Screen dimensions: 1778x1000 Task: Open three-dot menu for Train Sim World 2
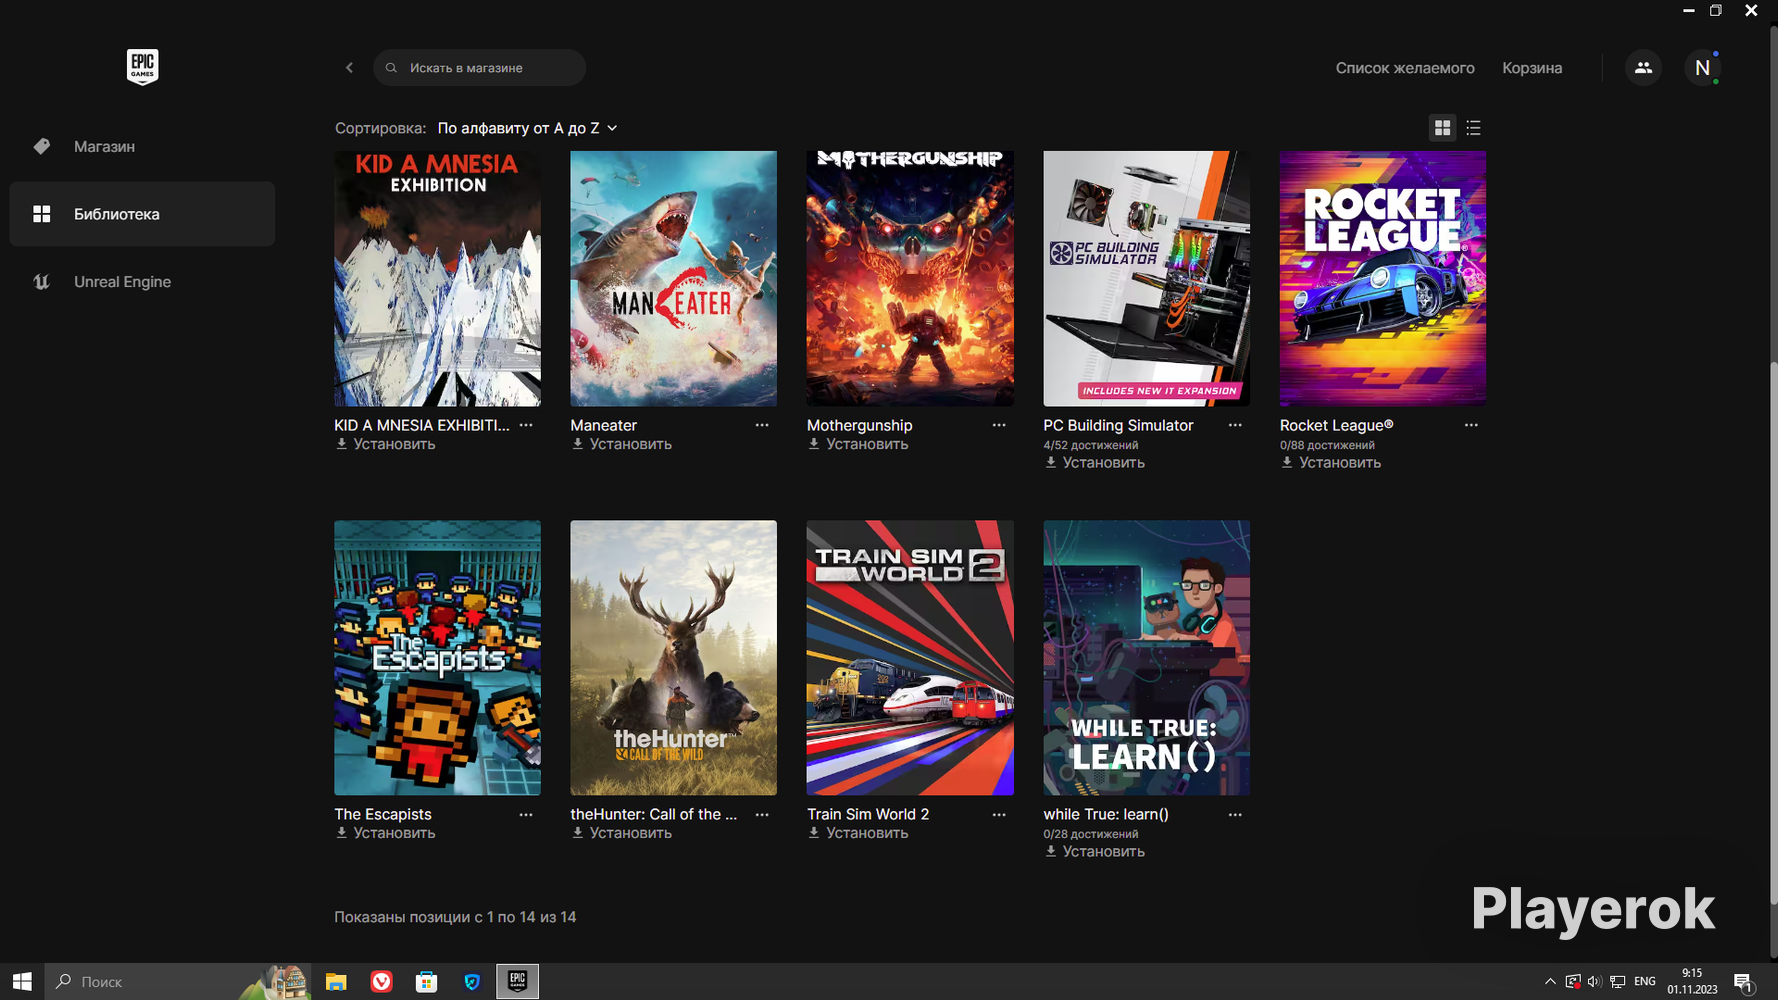coord(999,815)
